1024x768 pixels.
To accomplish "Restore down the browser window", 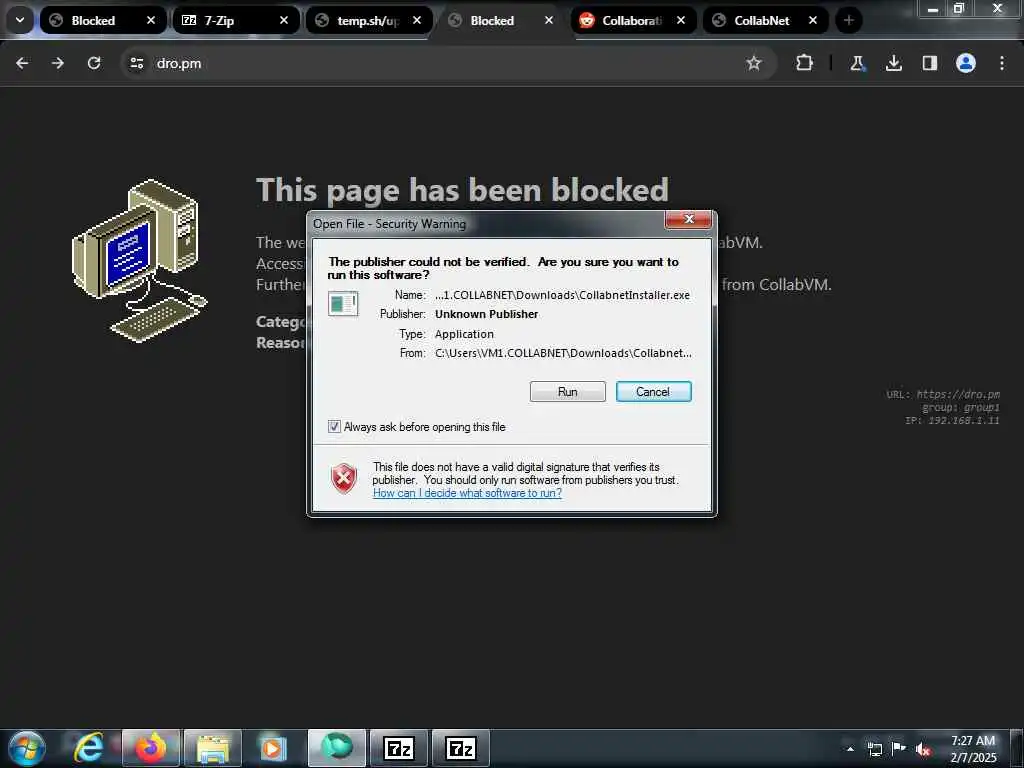I will 959,9.
